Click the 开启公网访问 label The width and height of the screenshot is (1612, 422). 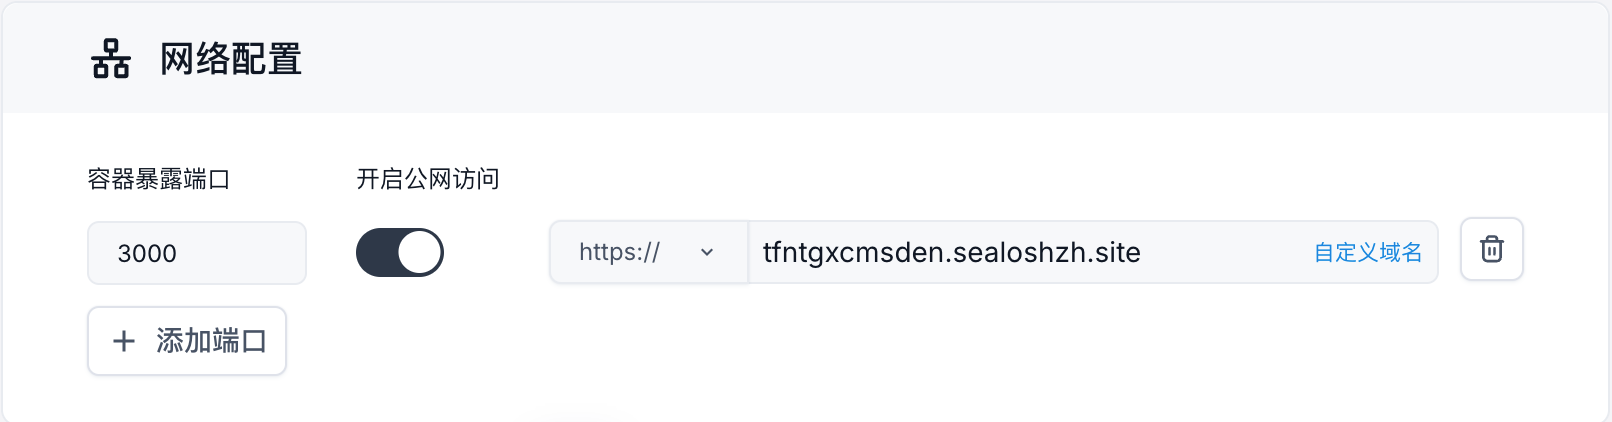[428, 179]
